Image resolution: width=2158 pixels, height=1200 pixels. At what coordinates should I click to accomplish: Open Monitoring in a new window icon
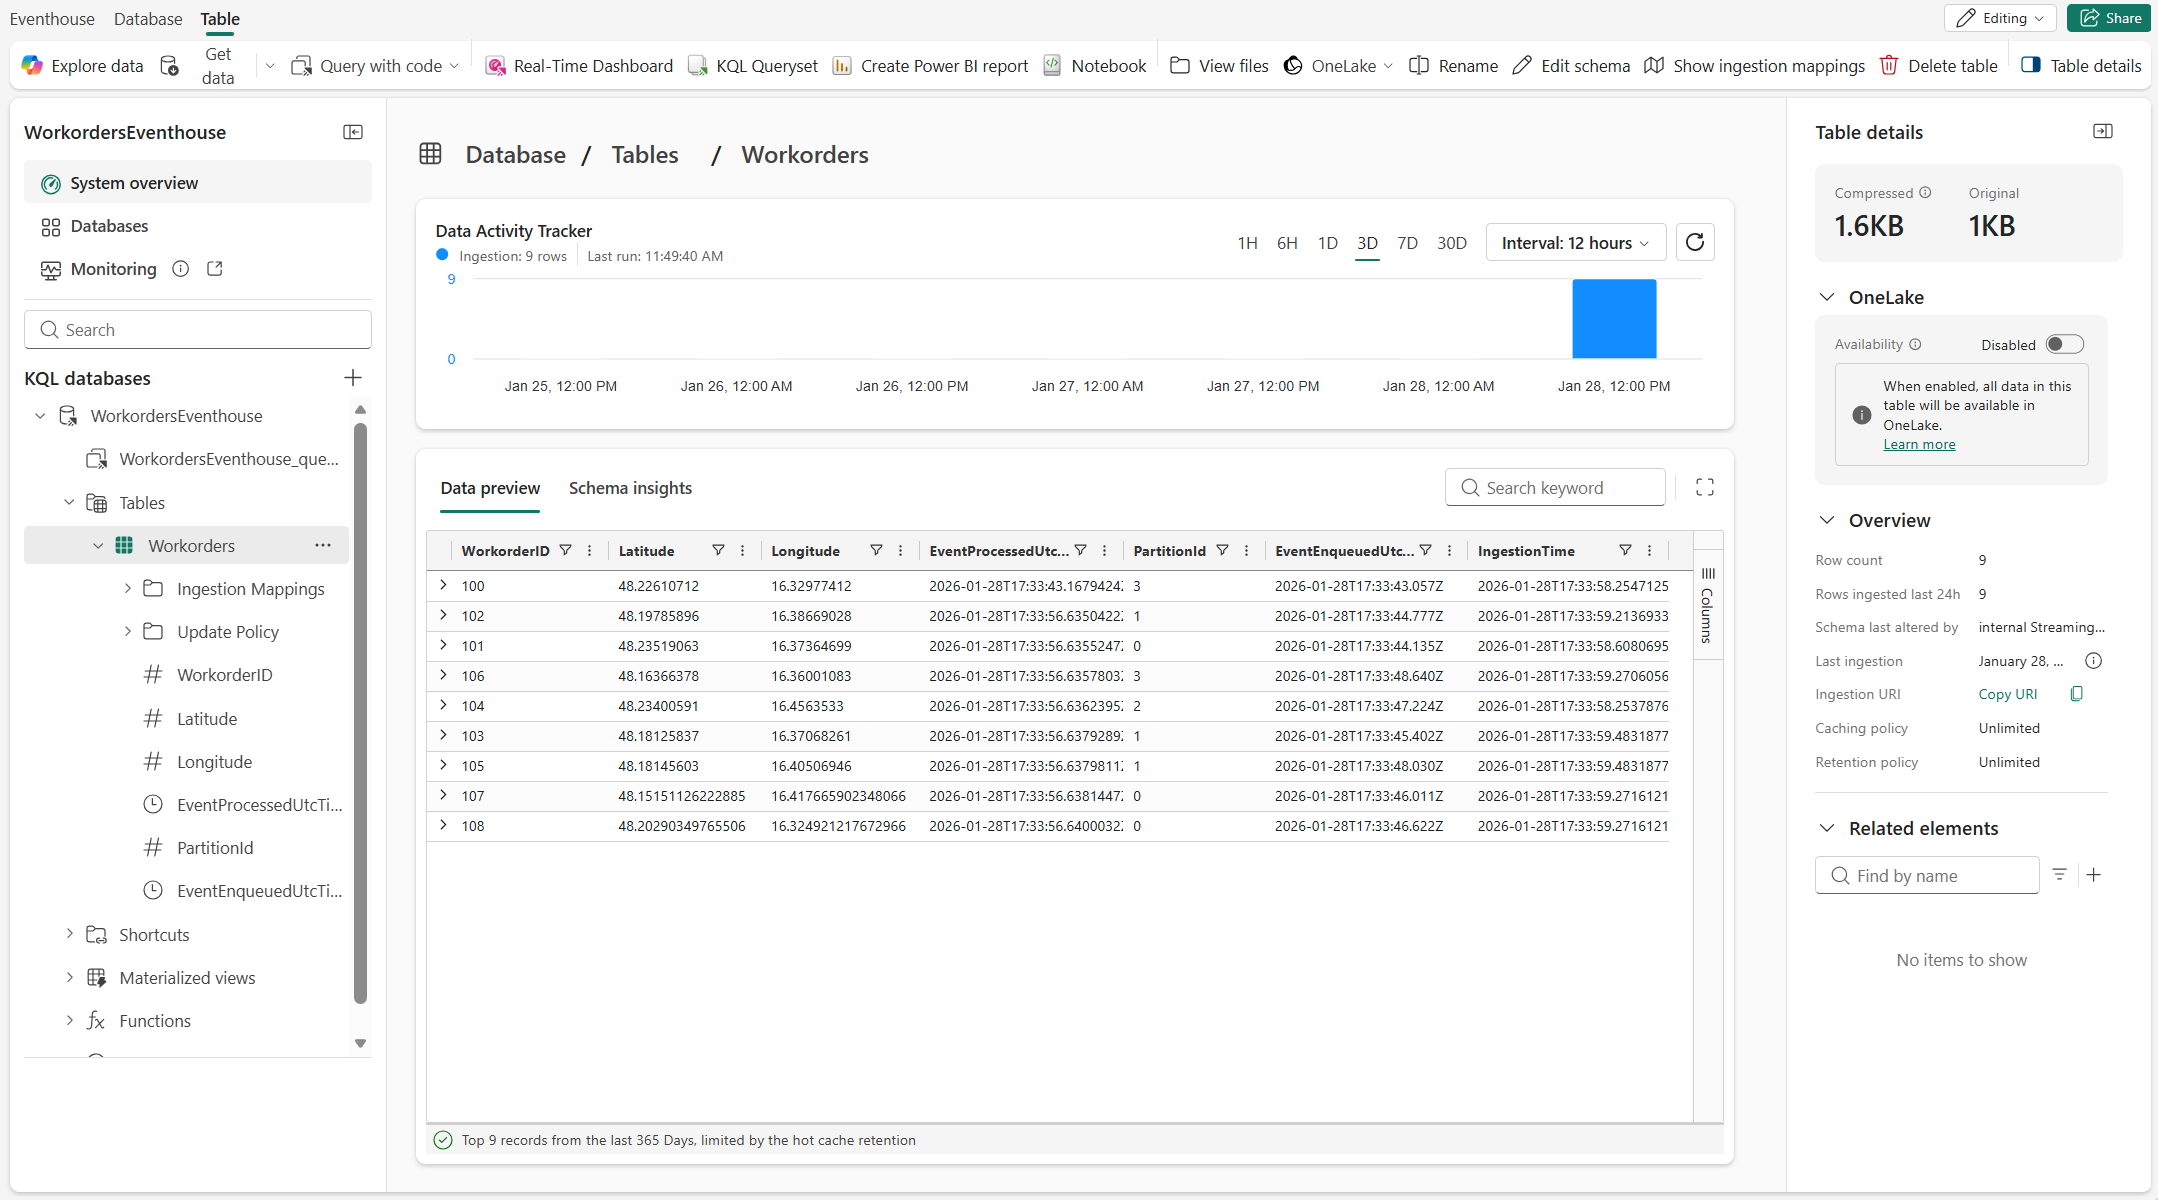point(214,269)
